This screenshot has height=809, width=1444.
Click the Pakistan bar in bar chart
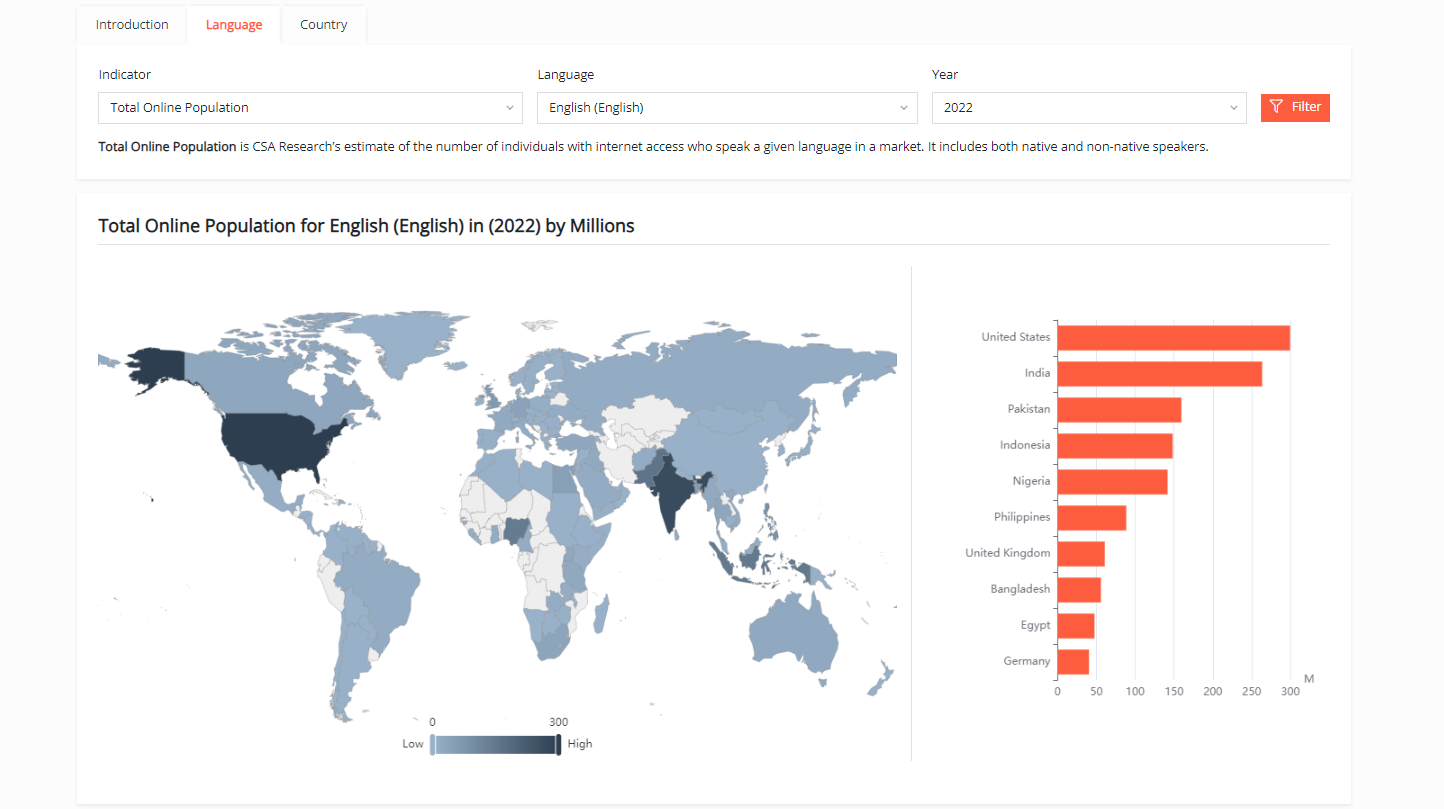[x=1119, y=410]
